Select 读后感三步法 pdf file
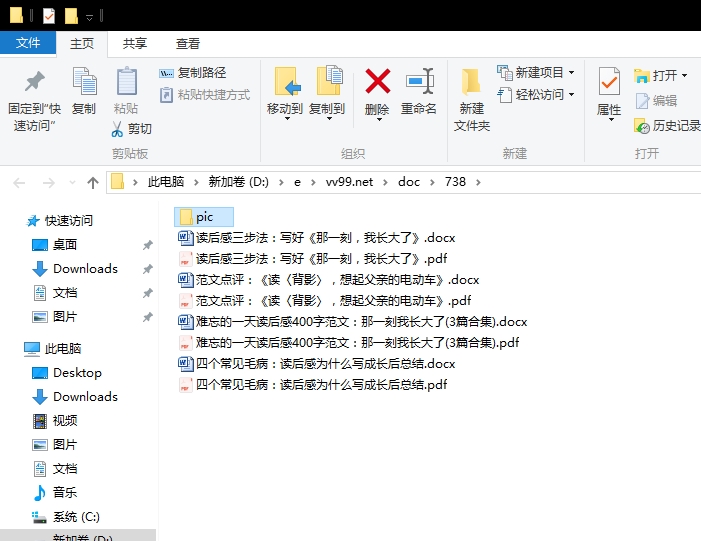 coord(312,259)
